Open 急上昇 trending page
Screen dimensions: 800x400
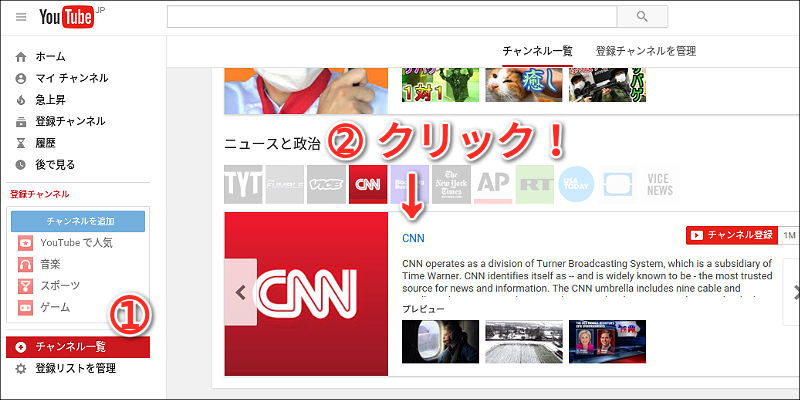[x=50, y=100]
